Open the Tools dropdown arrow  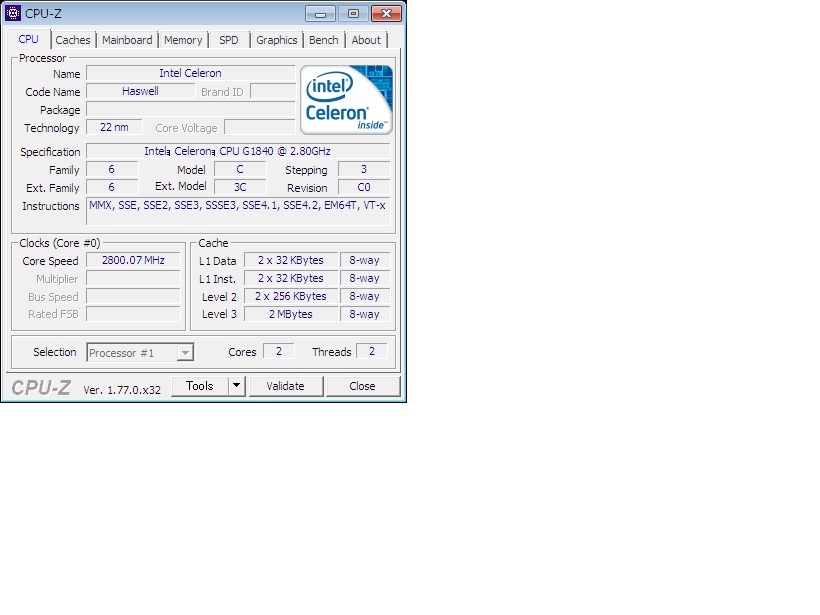[236, 386]
